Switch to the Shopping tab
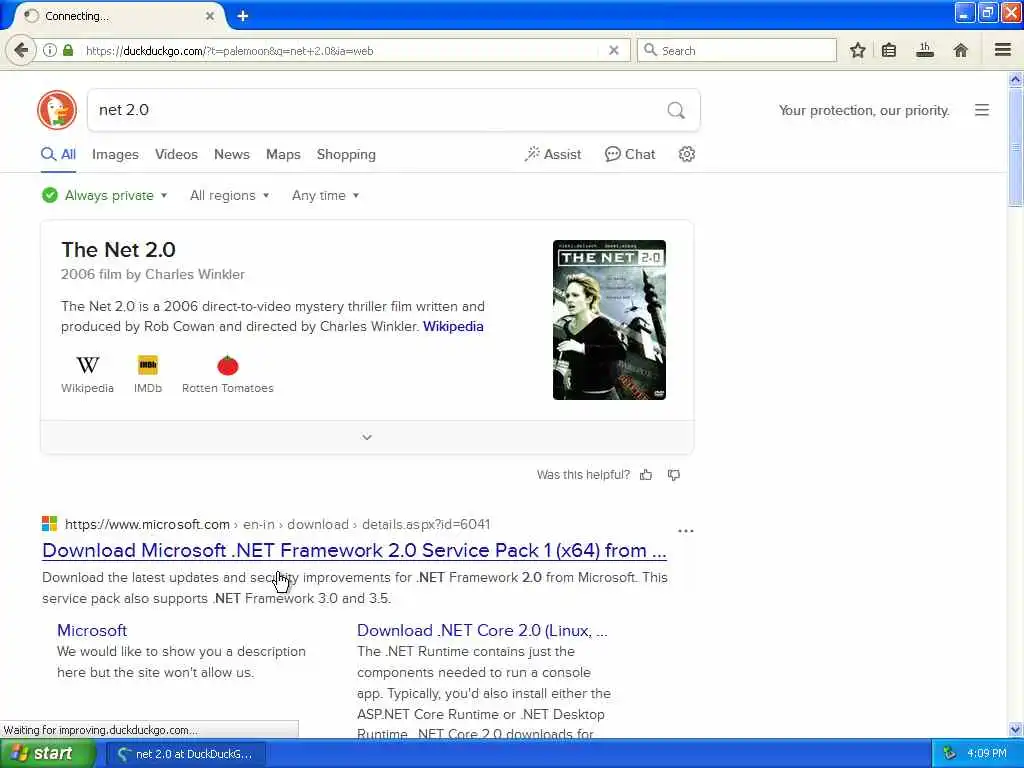Image resolution: width=1024 pixels, height=768 pixels. click(346, 155)
